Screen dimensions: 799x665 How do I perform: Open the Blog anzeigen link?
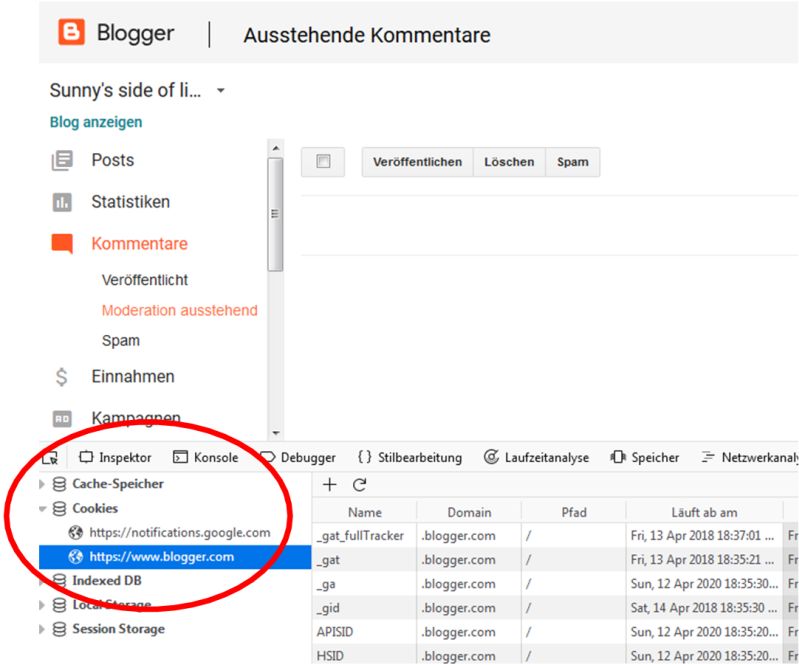point(96,122)
